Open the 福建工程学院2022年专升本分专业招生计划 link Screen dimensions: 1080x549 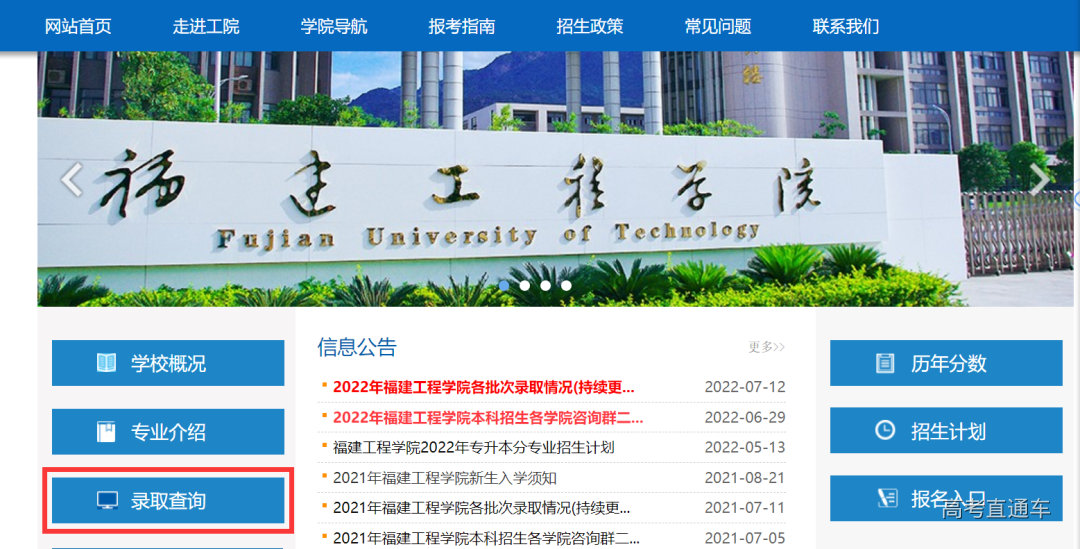474,448
